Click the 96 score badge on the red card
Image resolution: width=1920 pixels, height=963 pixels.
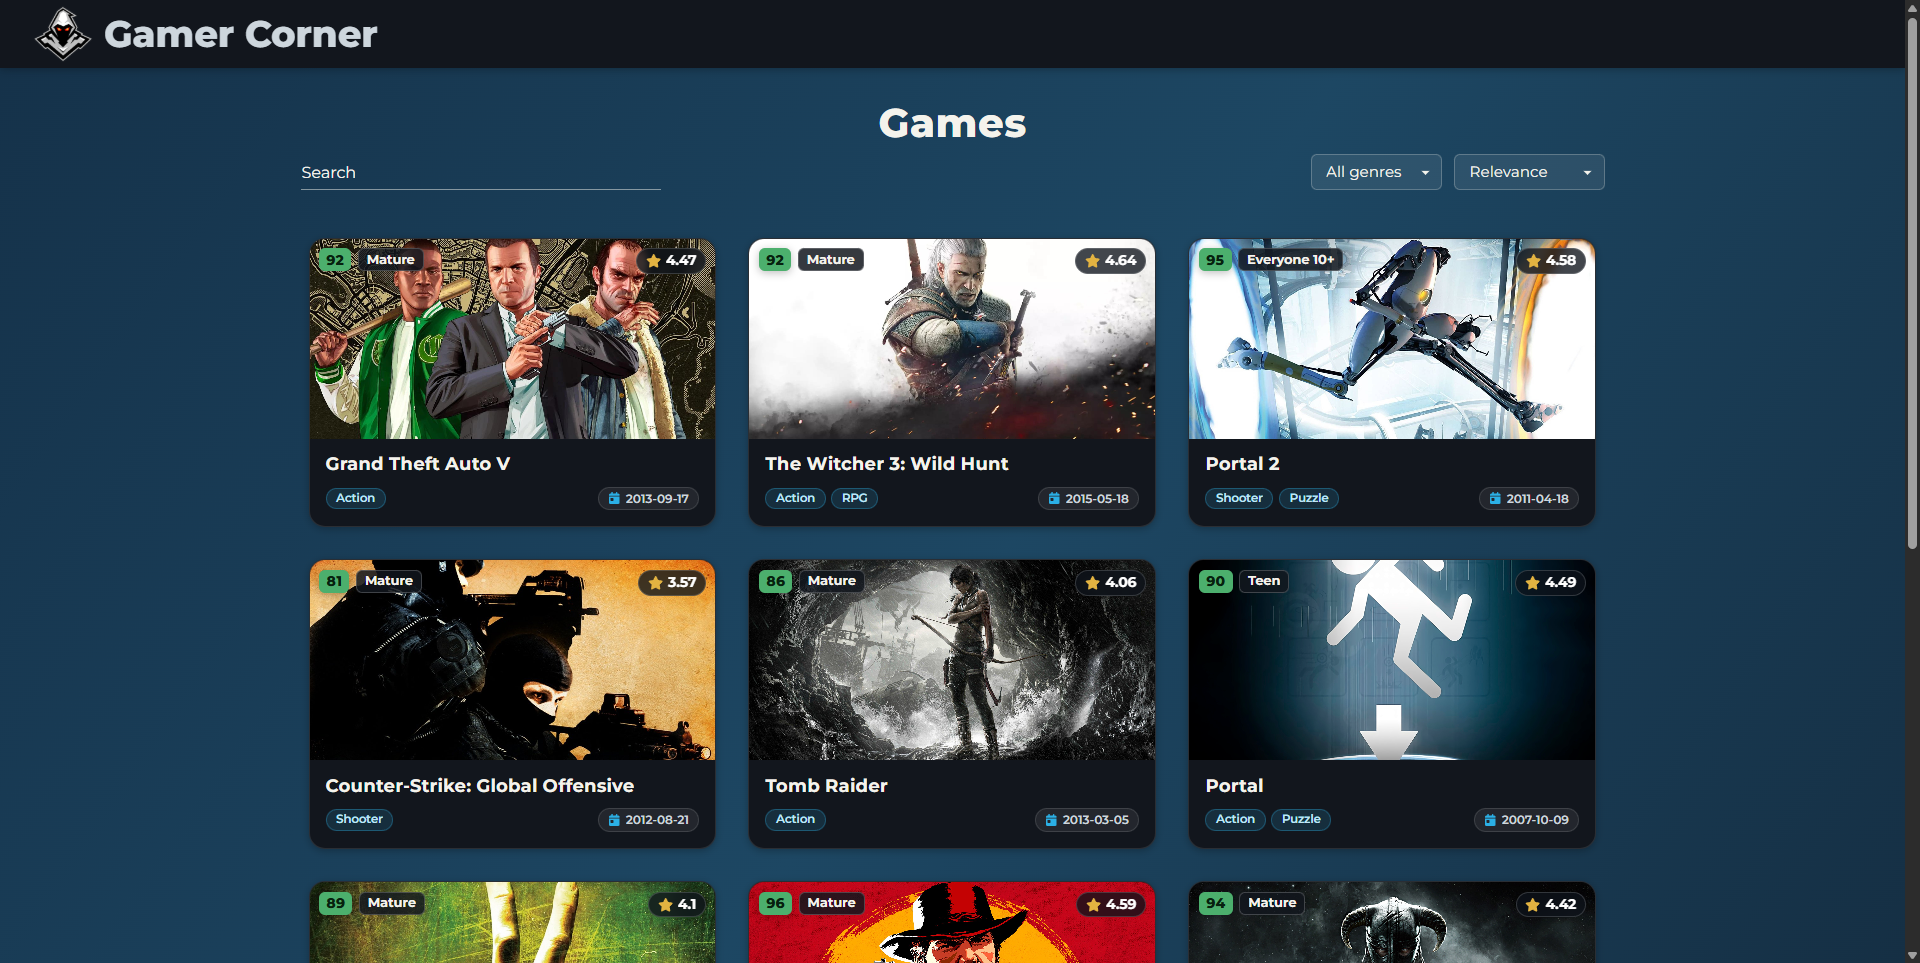[x=775, y=903]
